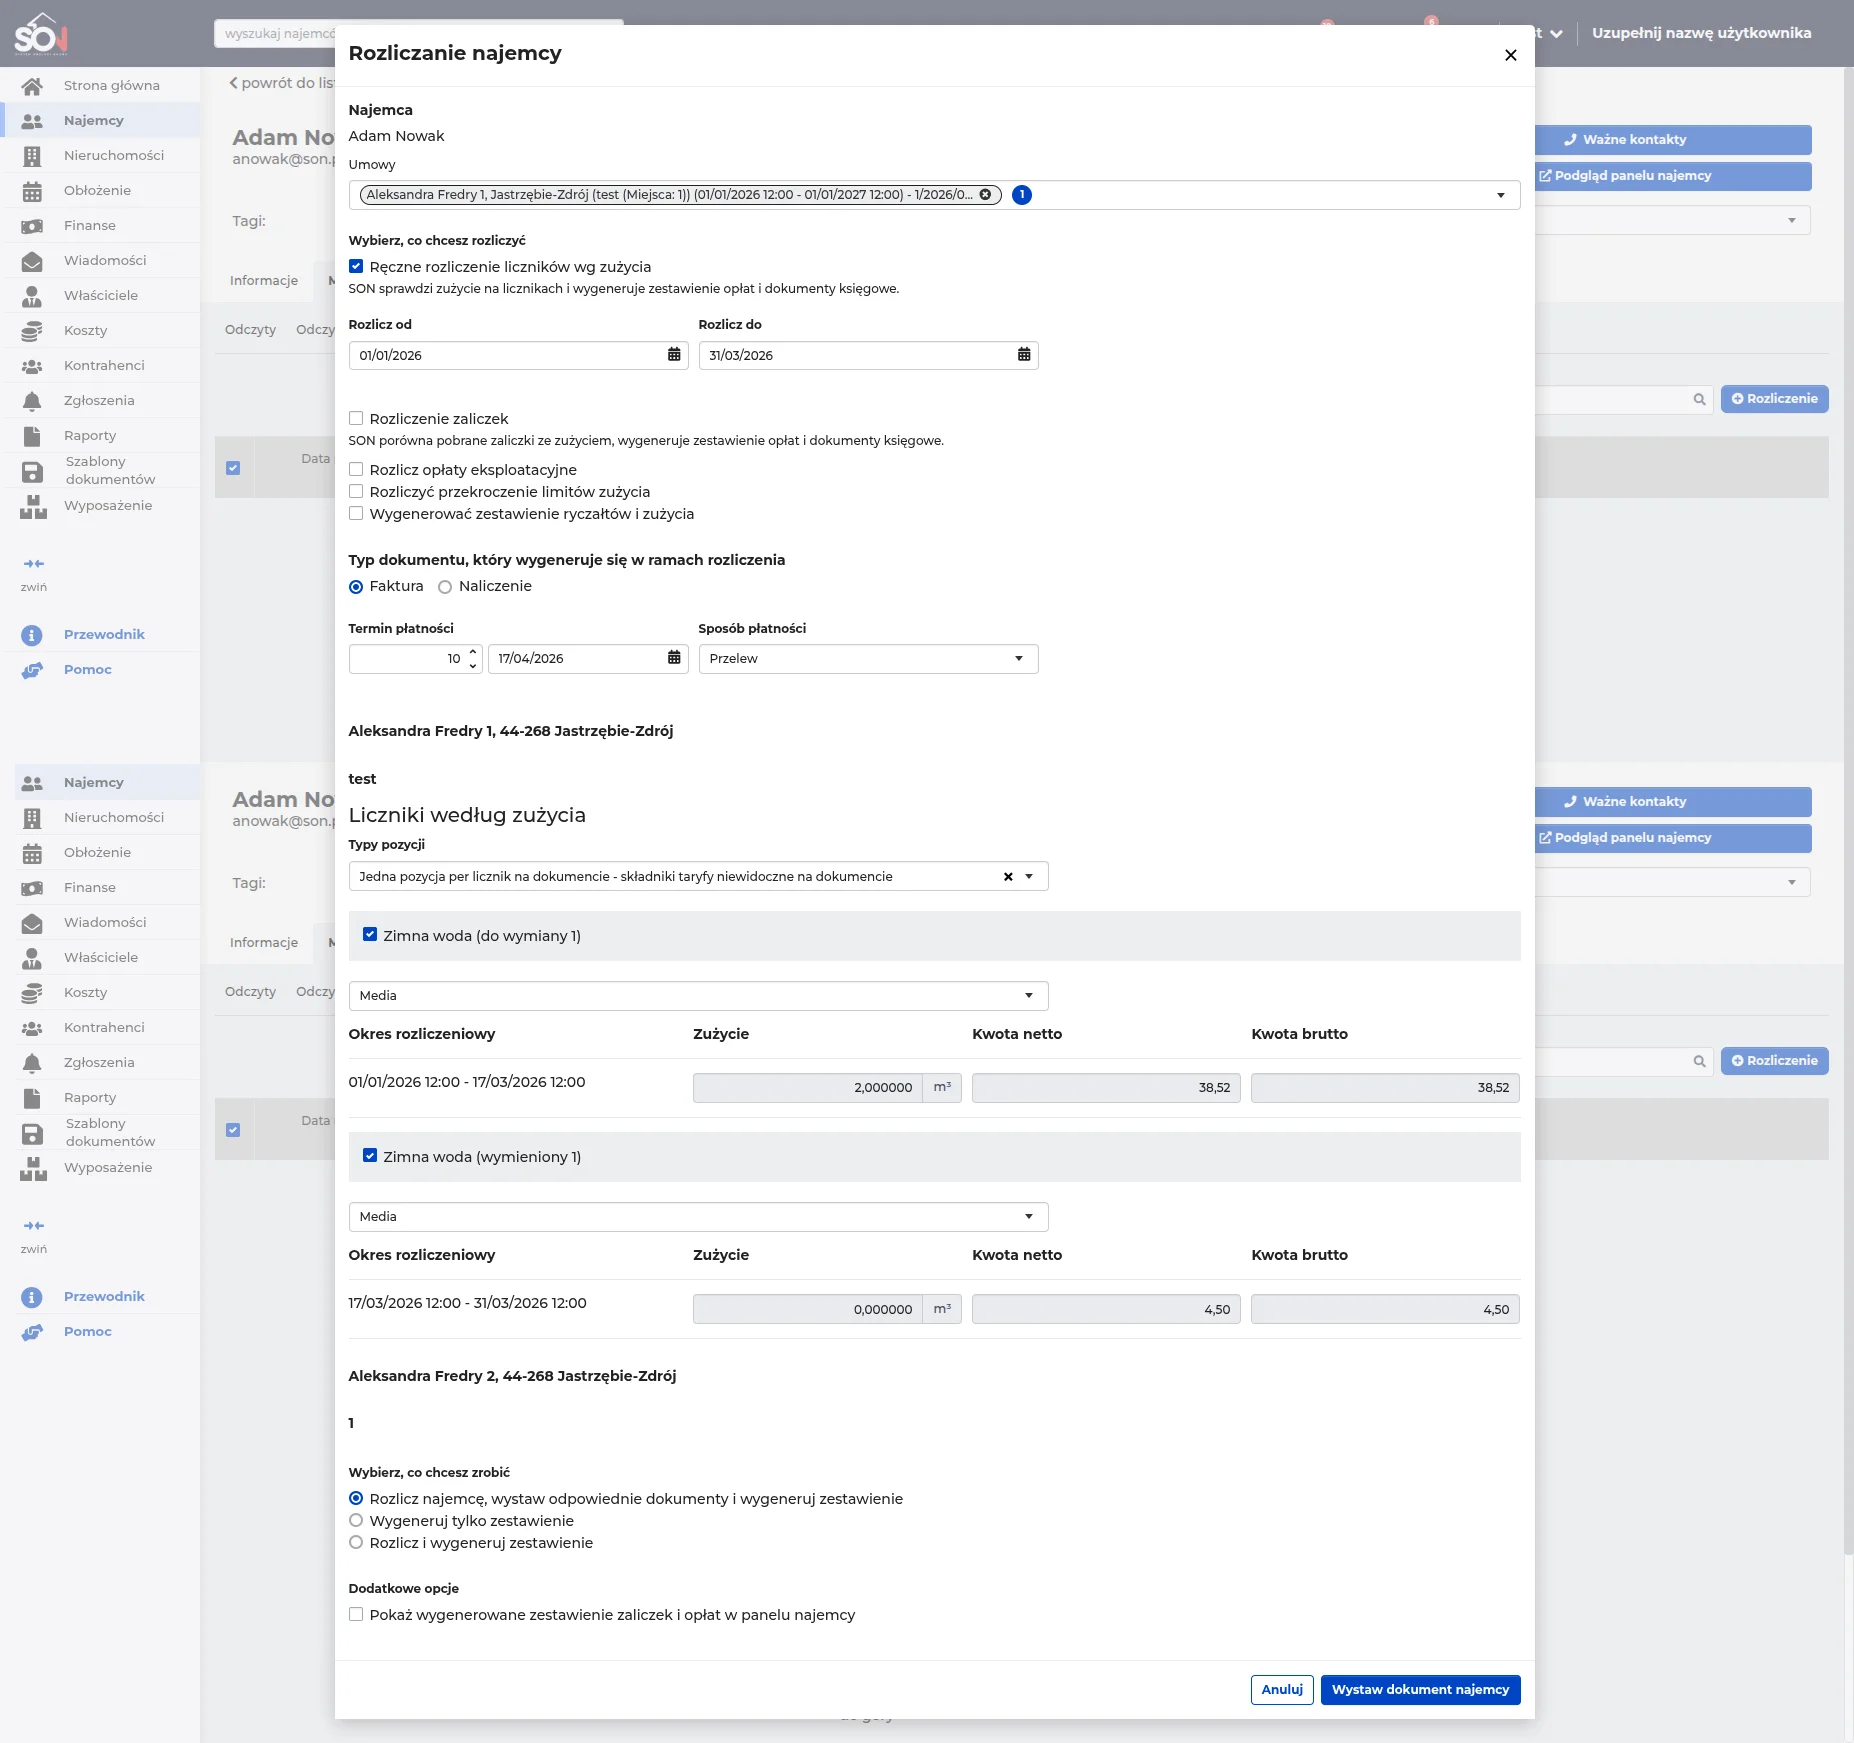Image resolution: width=1854 pixels, height=1743 pixels.
Task: Enable the Rozliczenie zaliczek checkbox
Action: pyautogui.click(x=356, y=419)
